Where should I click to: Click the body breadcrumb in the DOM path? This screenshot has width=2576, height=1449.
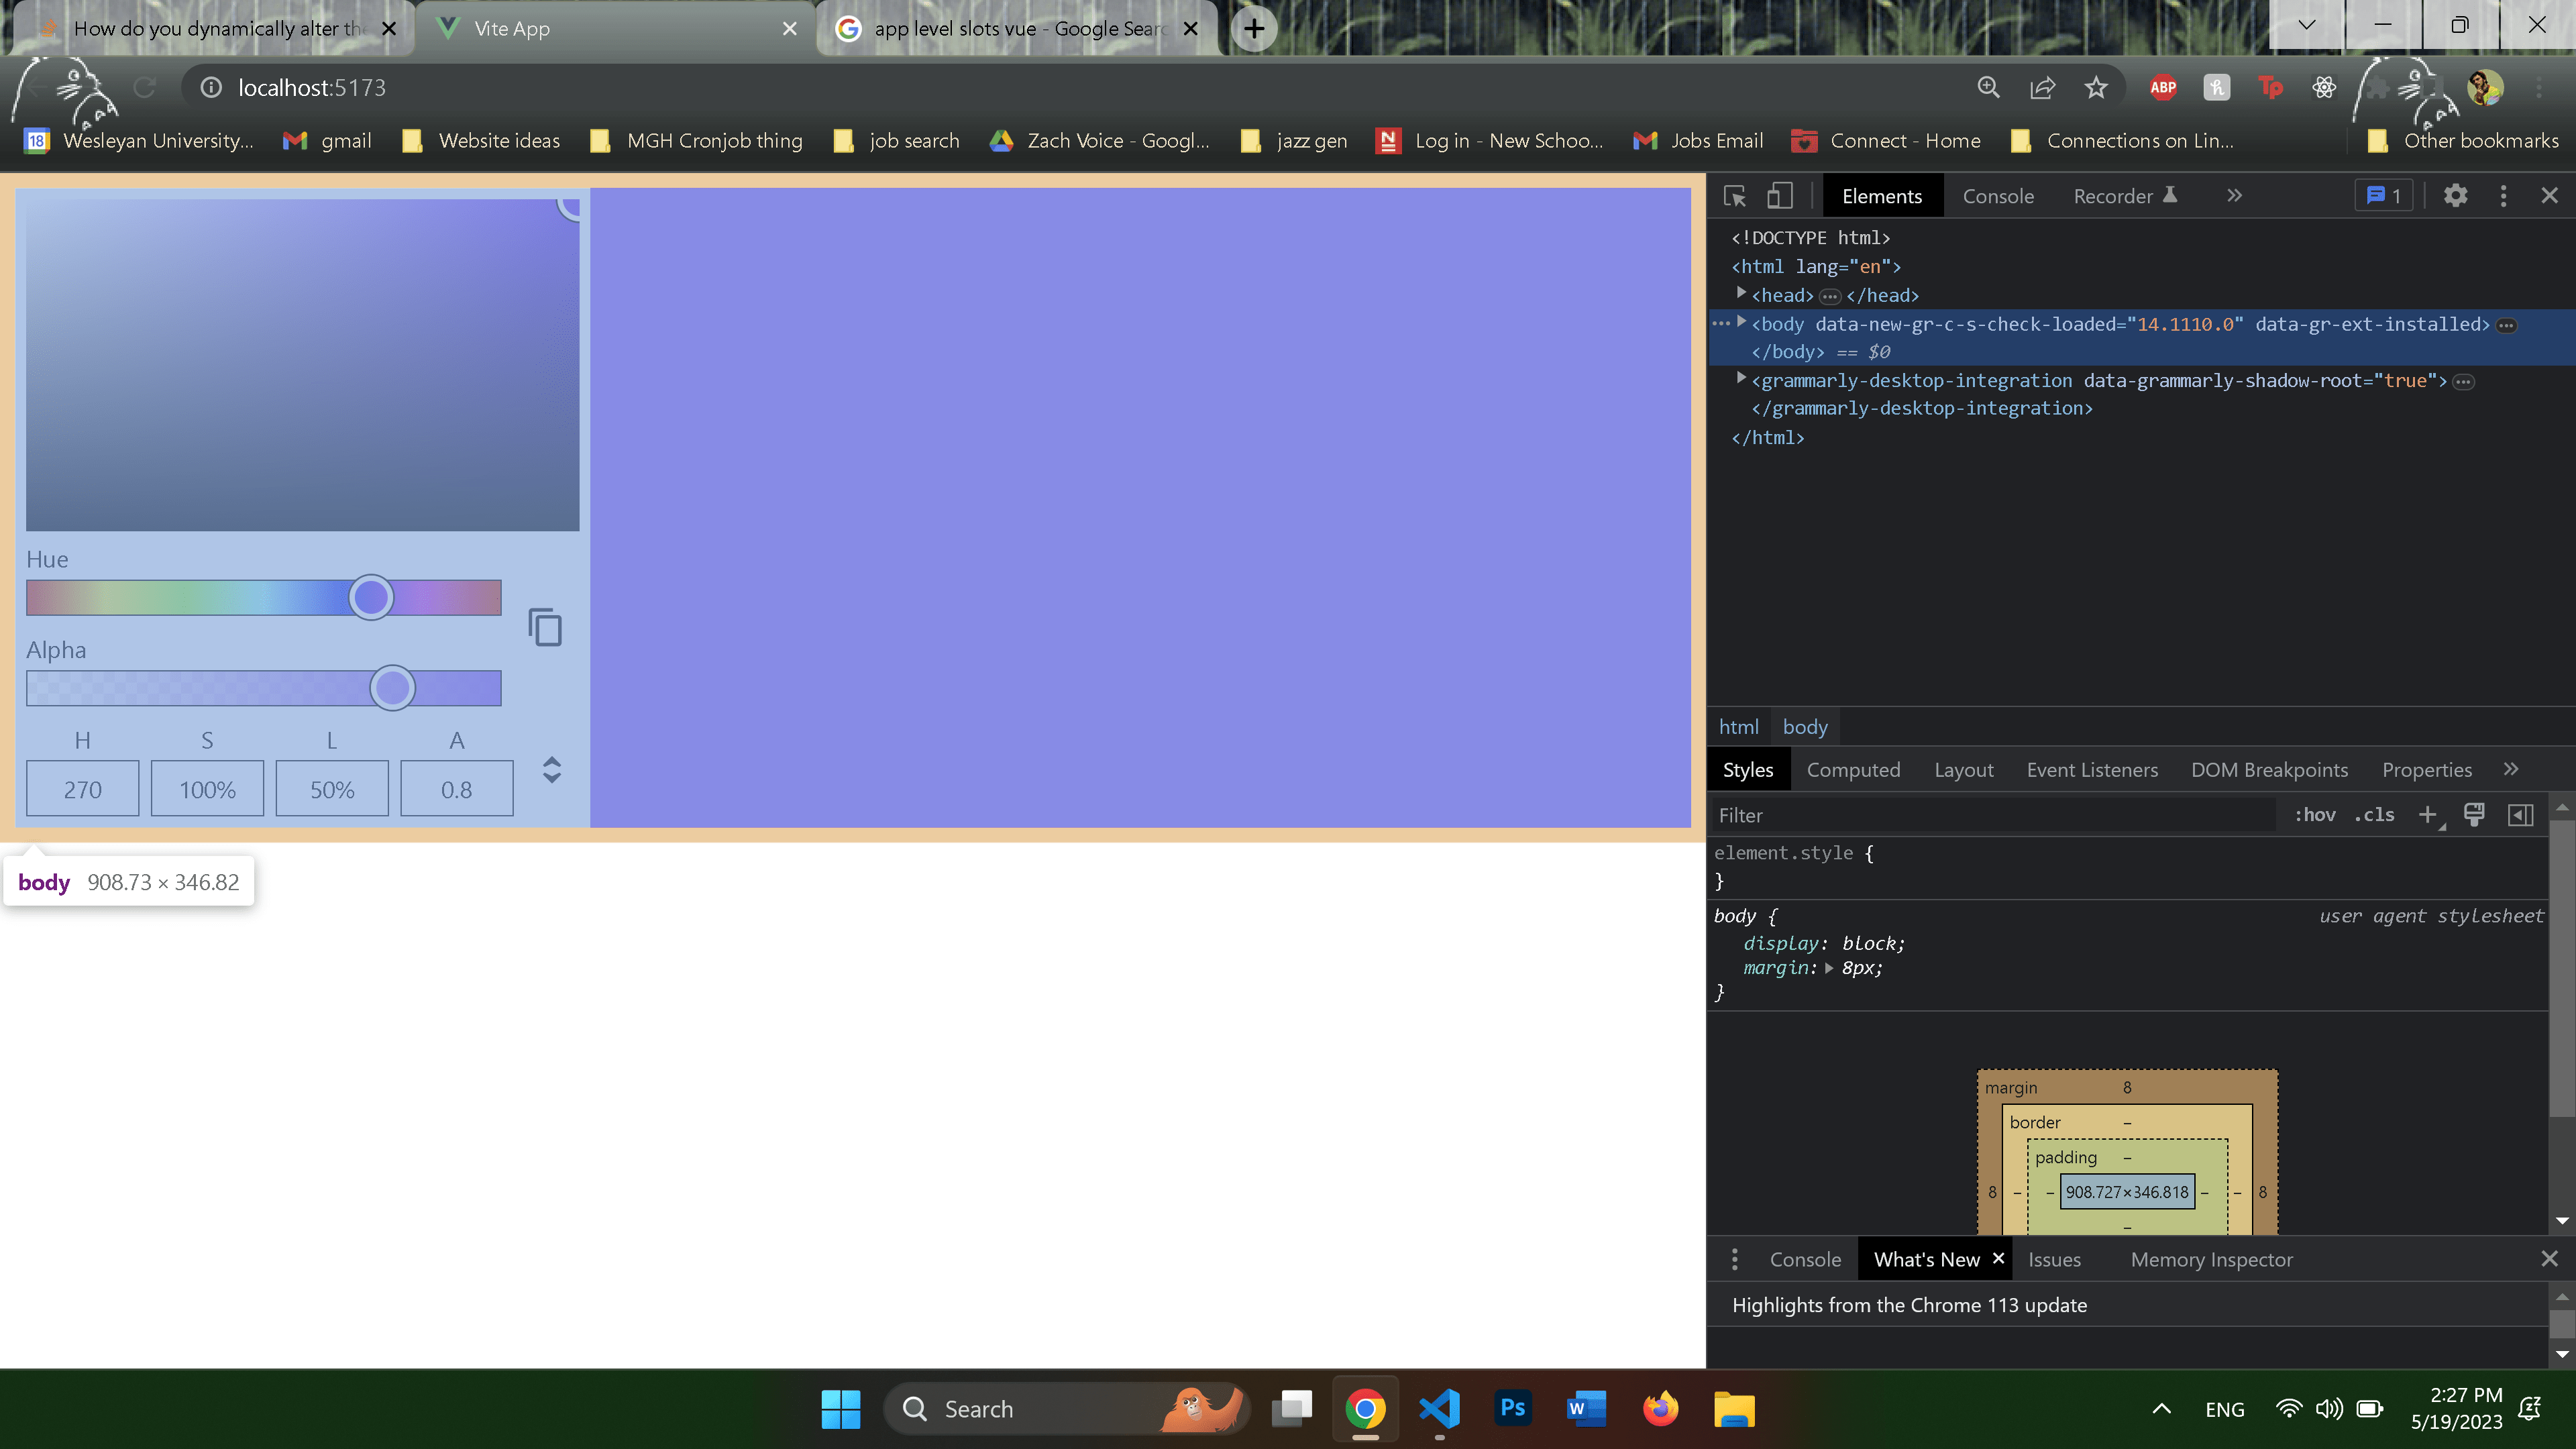click(x=1805, y=727)
